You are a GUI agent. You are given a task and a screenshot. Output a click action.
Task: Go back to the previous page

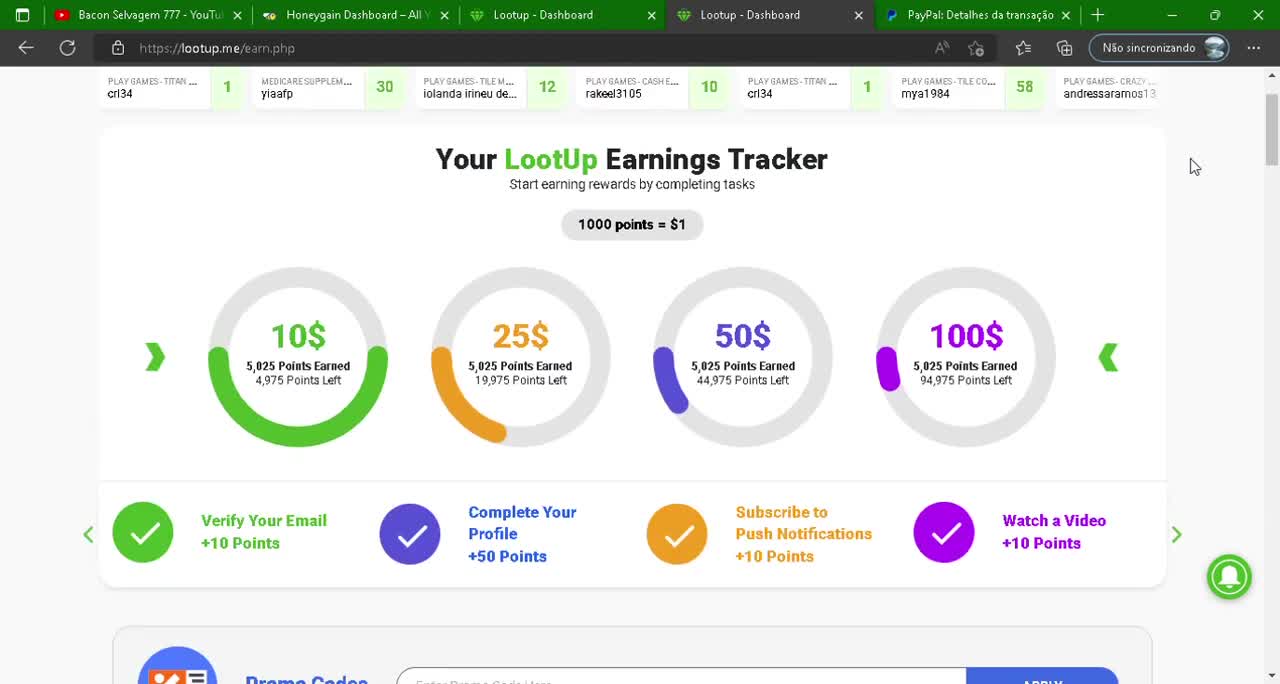26,48
